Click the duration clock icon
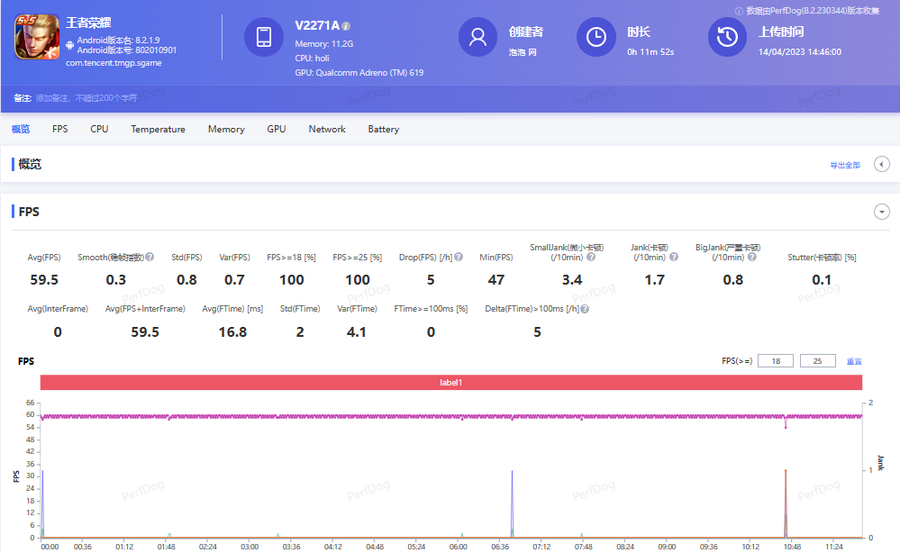900x553 pixels. [x=596, y=37]
